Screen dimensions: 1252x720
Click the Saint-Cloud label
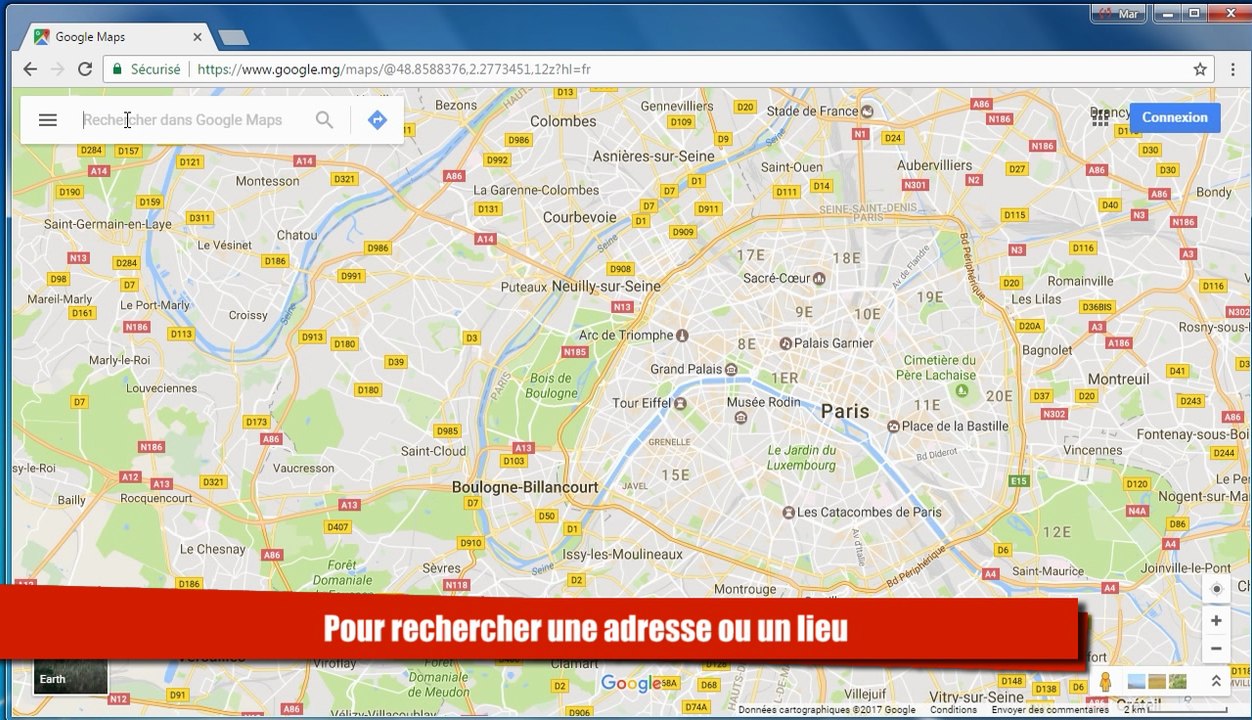(x=433, y=451)
